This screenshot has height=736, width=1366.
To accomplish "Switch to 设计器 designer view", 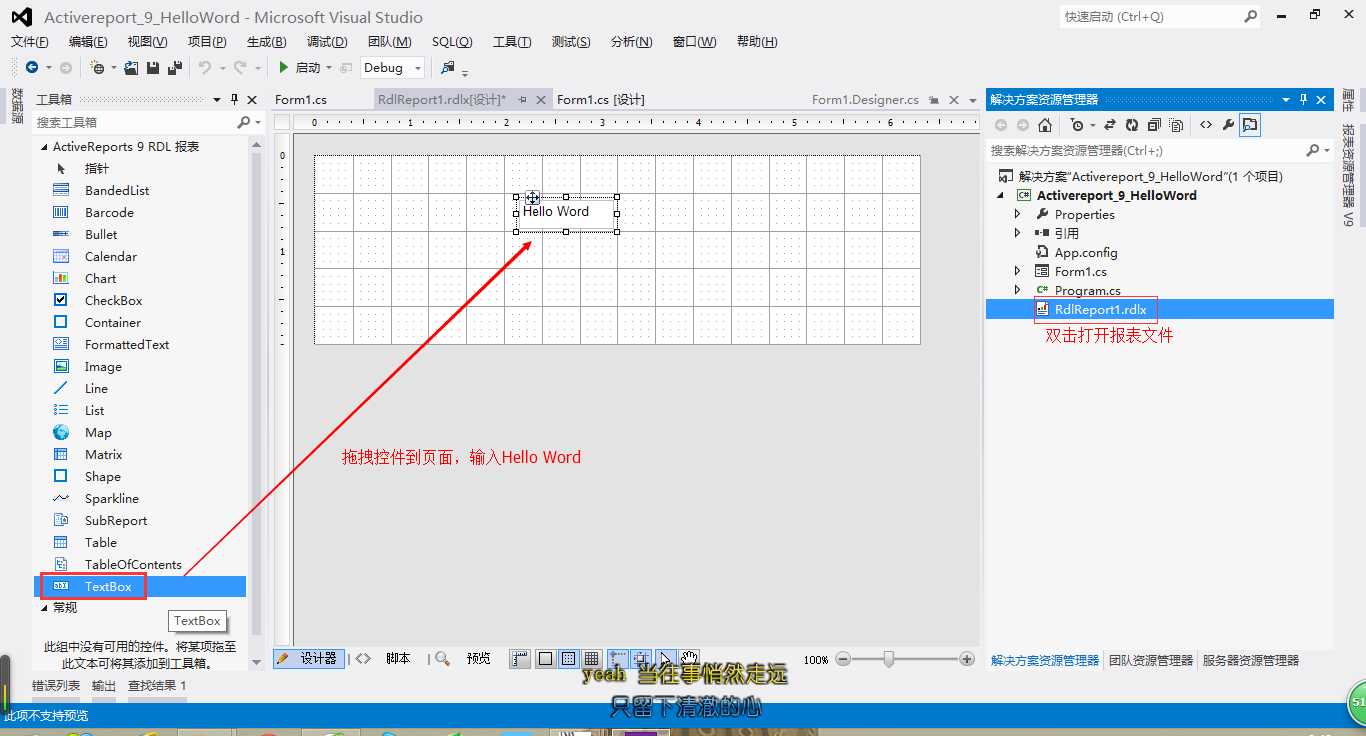I will [309, 658].
